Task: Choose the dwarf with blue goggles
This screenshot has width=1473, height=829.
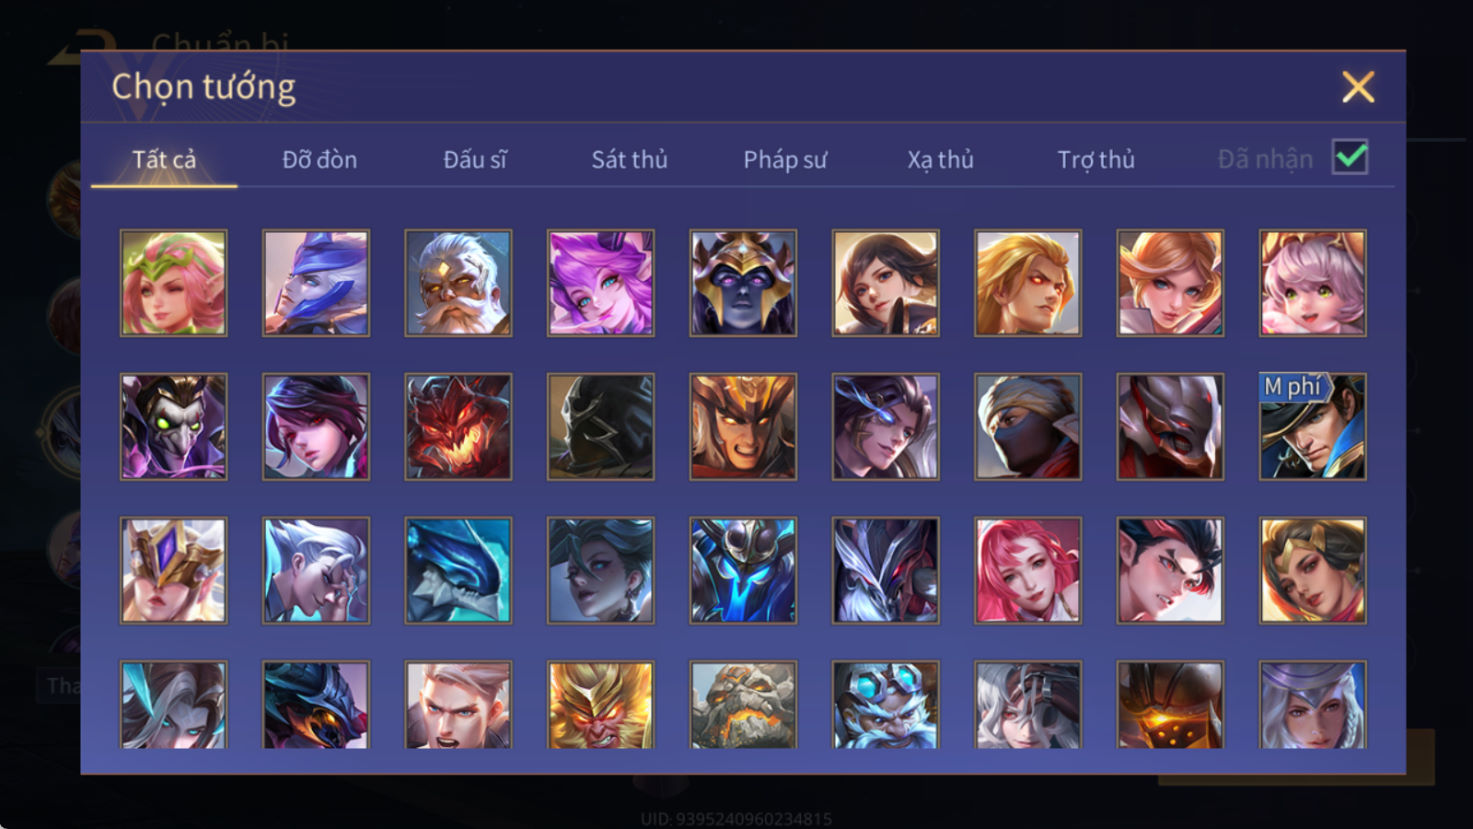Action: click(x=886, y=705)
